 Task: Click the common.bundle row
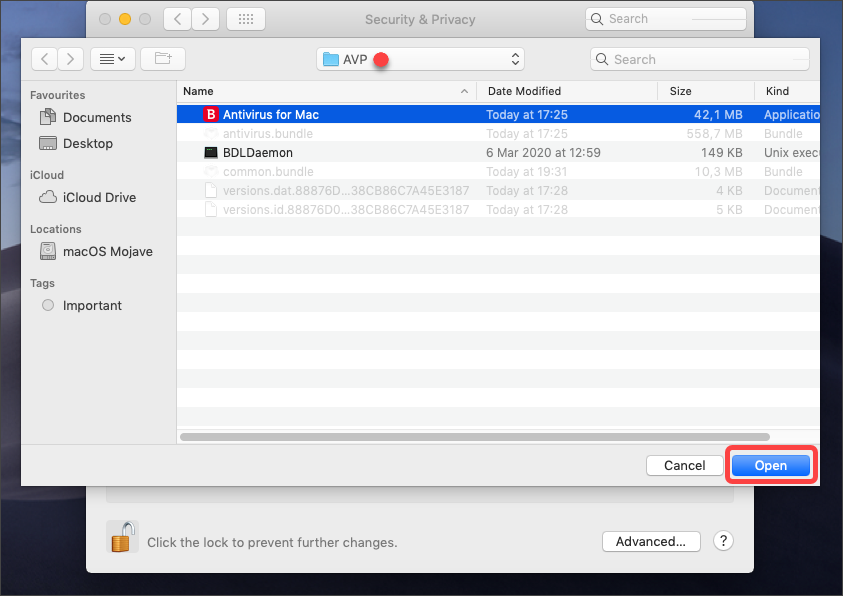(498, 171)
